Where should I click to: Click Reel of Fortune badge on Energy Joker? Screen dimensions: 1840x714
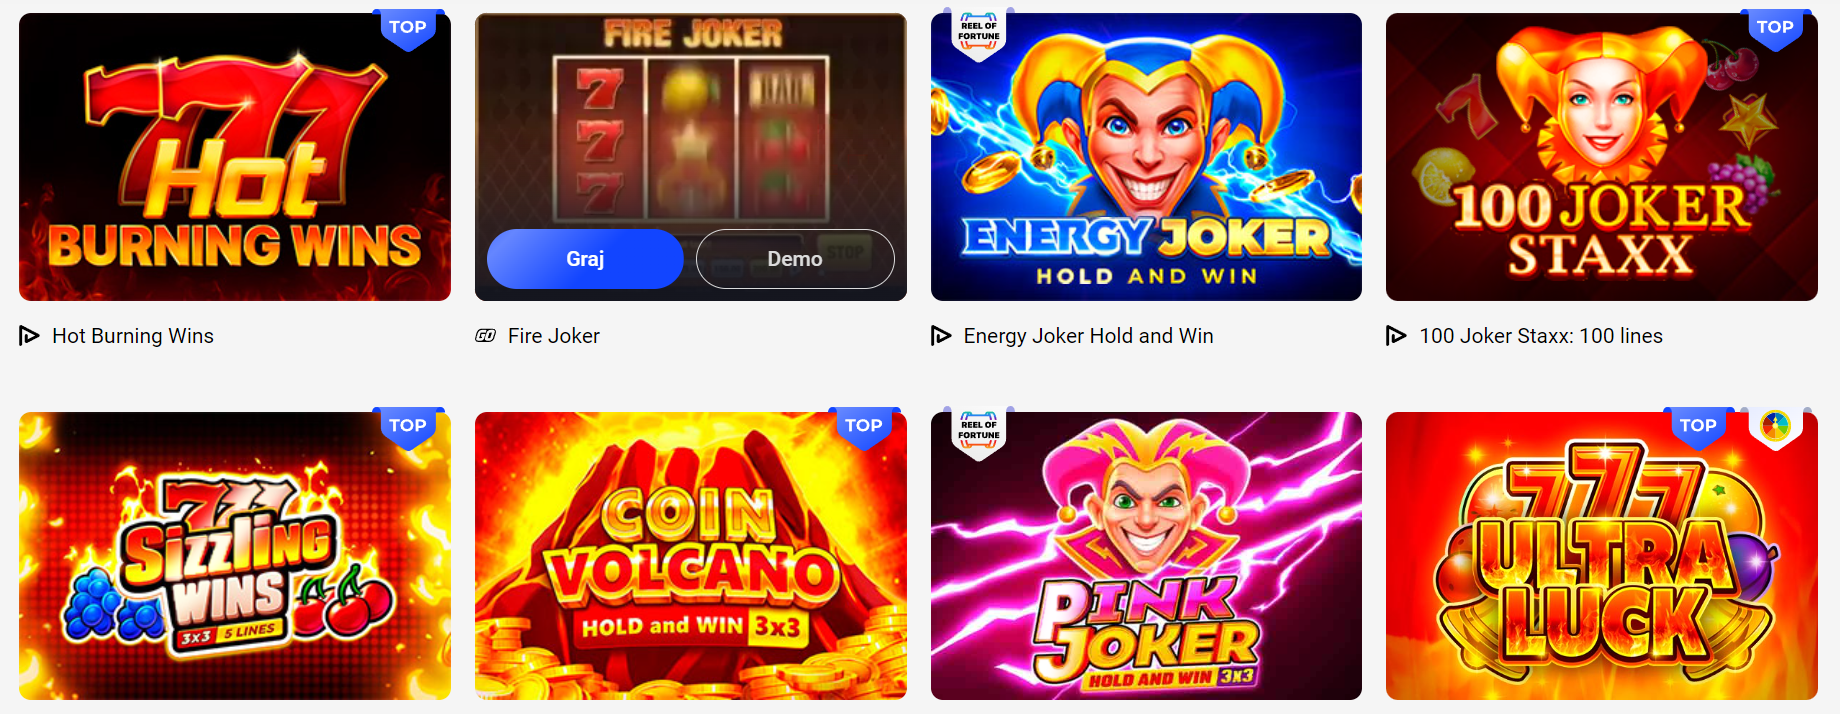[x=978, y=33]
